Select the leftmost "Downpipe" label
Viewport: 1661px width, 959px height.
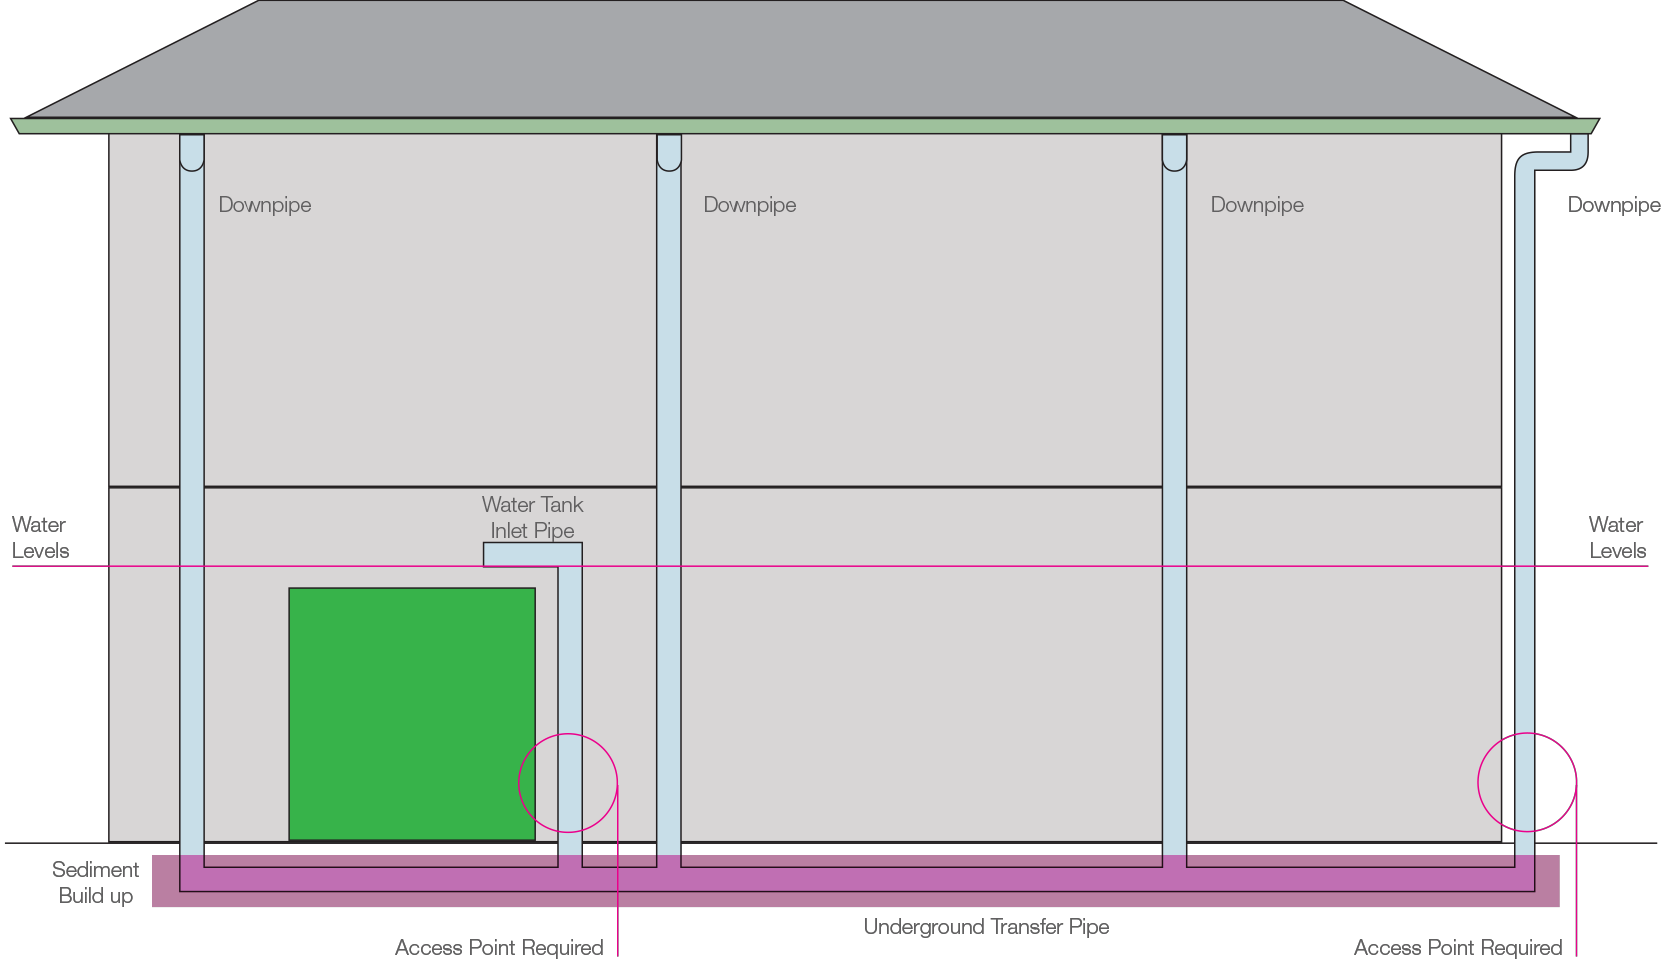coord(264,205)
